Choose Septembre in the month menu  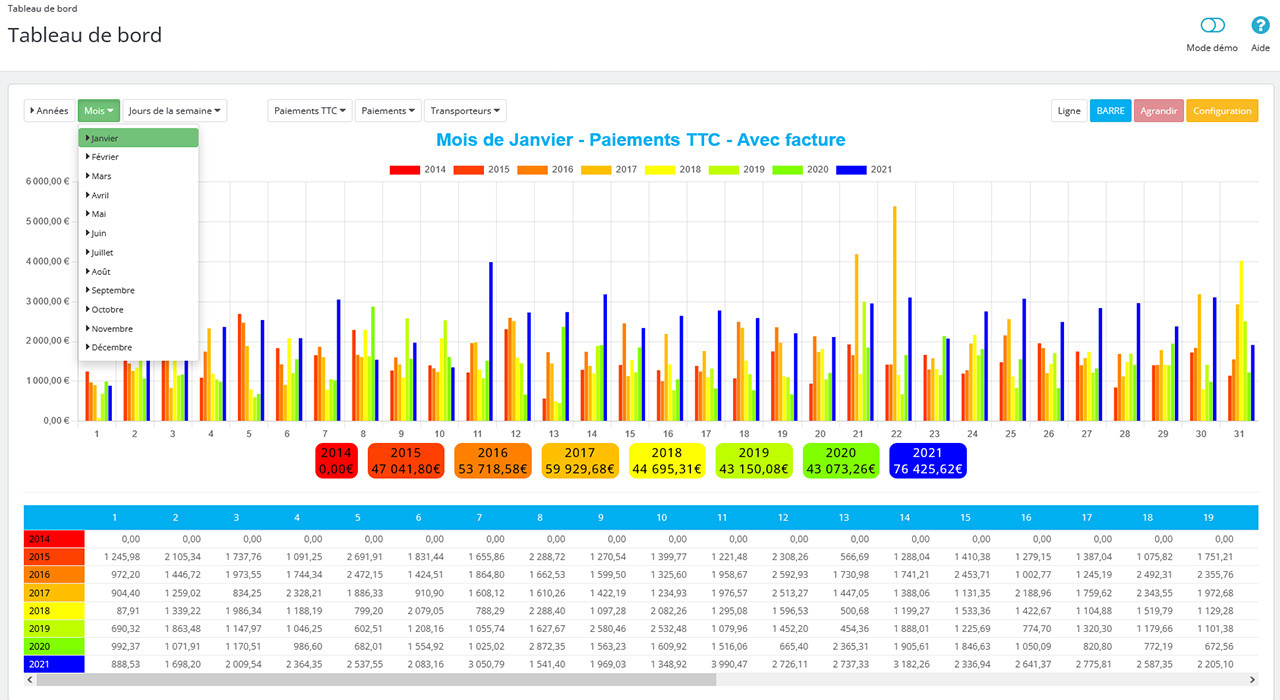coord(138,291)
